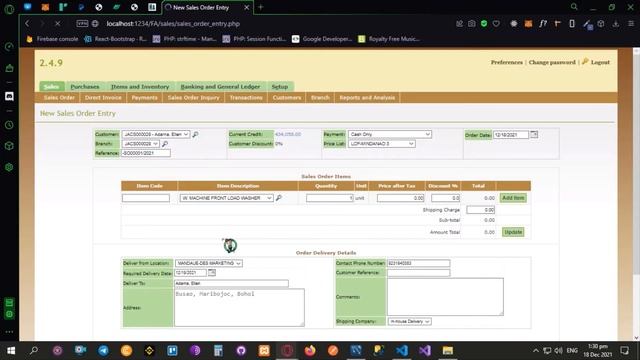Click the green shield ad blocker icon
Image resolution: width=640 pixels, height=360 pixels.
click(484, 24)
